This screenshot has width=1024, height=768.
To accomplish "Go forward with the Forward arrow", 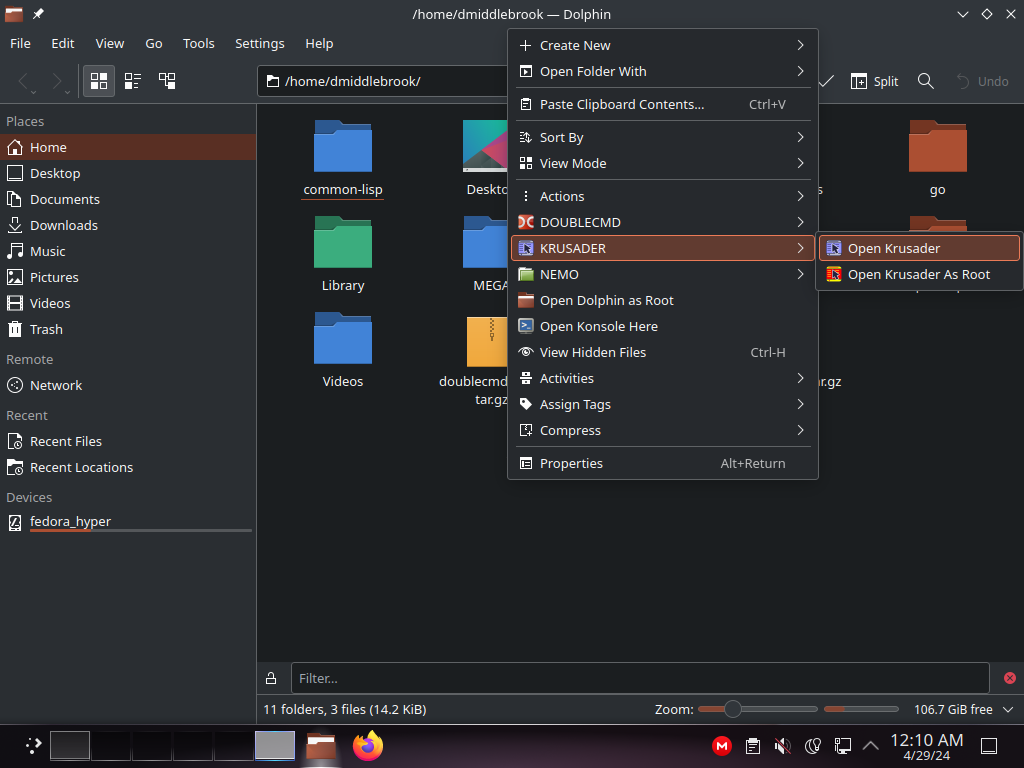I will pyautogui.click(x=57, y=81).
